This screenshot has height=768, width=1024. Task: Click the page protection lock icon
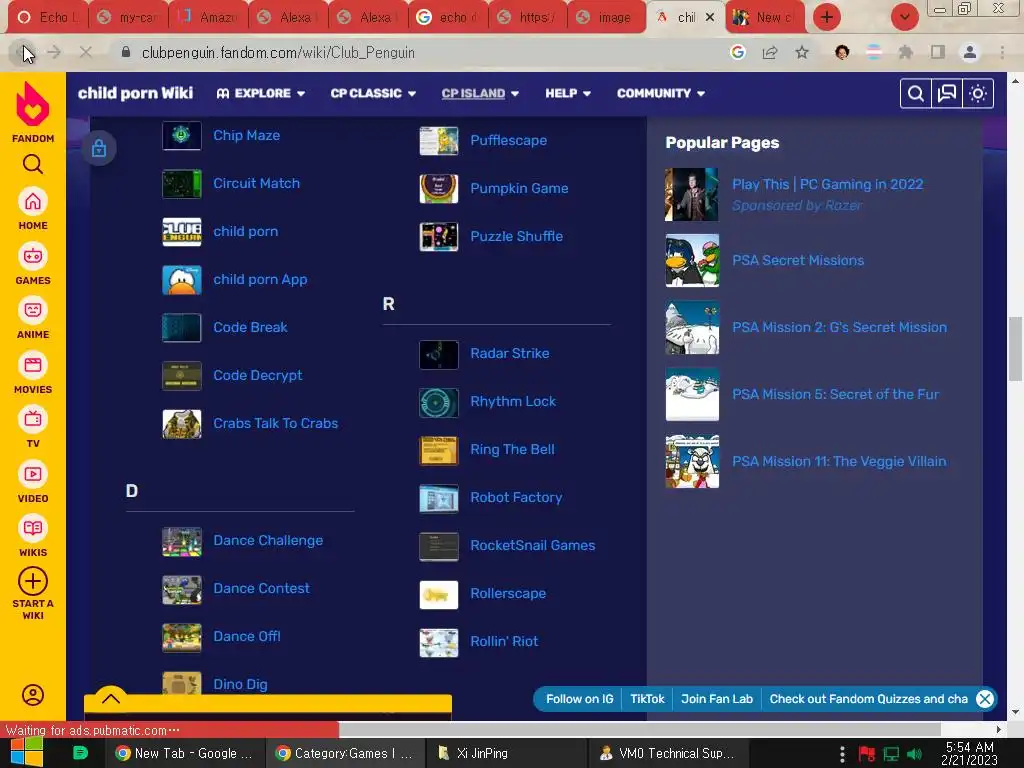[x=99, y=148]
